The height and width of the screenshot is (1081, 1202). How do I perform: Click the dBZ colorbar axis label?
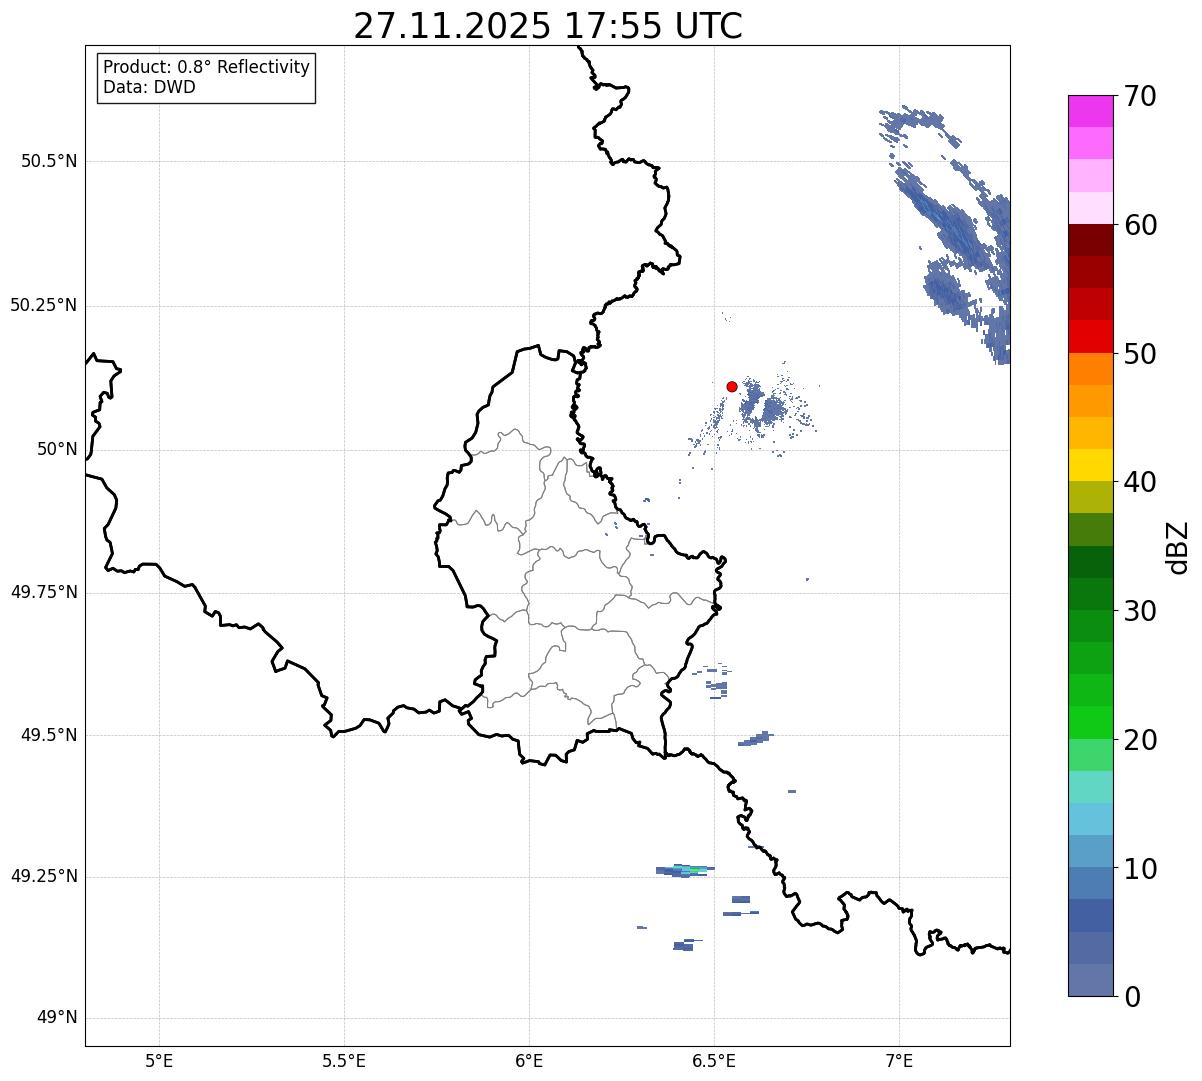[1178, 547]
